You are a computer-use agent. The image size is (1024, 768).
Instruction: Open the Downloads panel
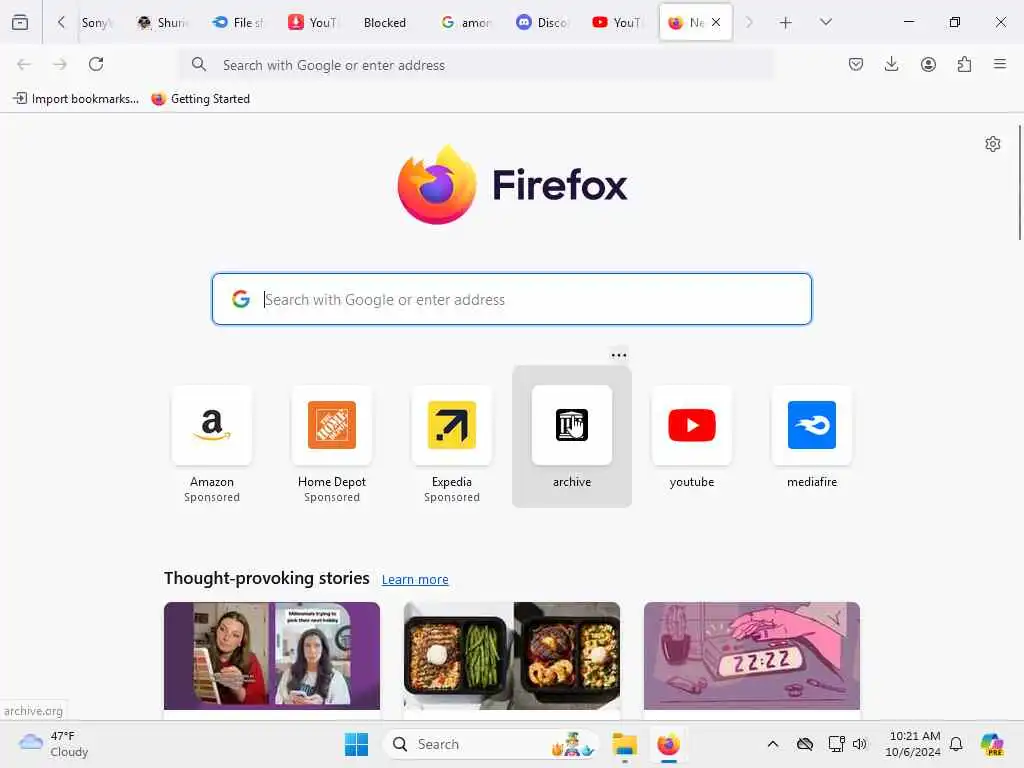[891, 64]
